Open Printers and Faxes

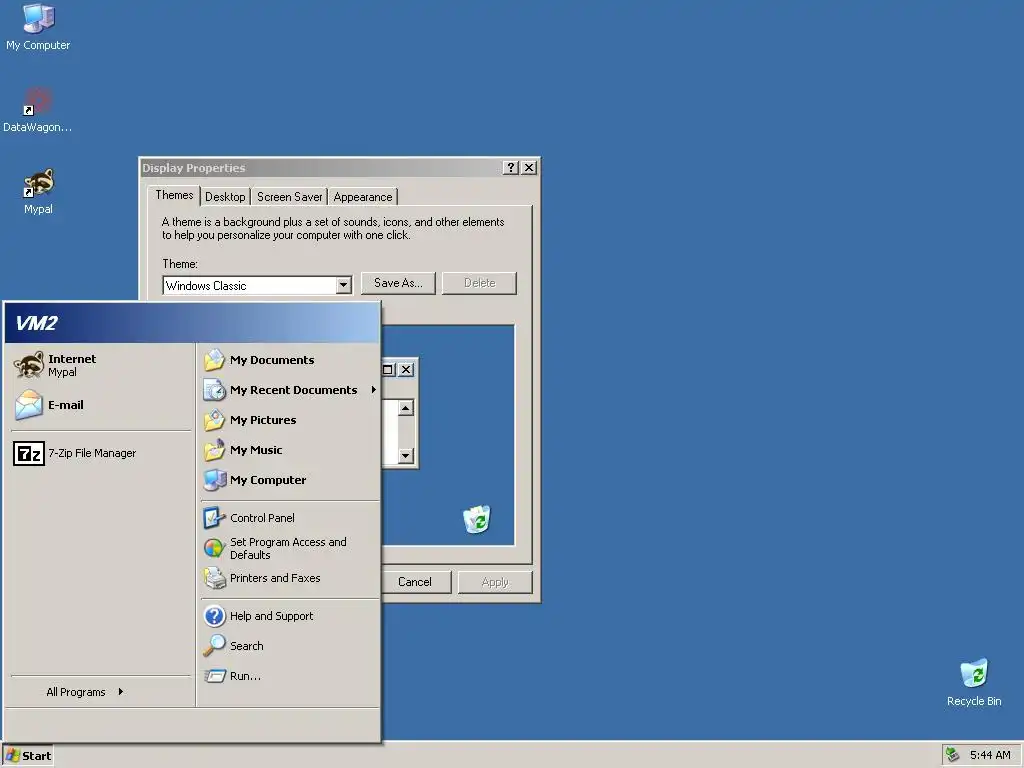click(290, 578)
